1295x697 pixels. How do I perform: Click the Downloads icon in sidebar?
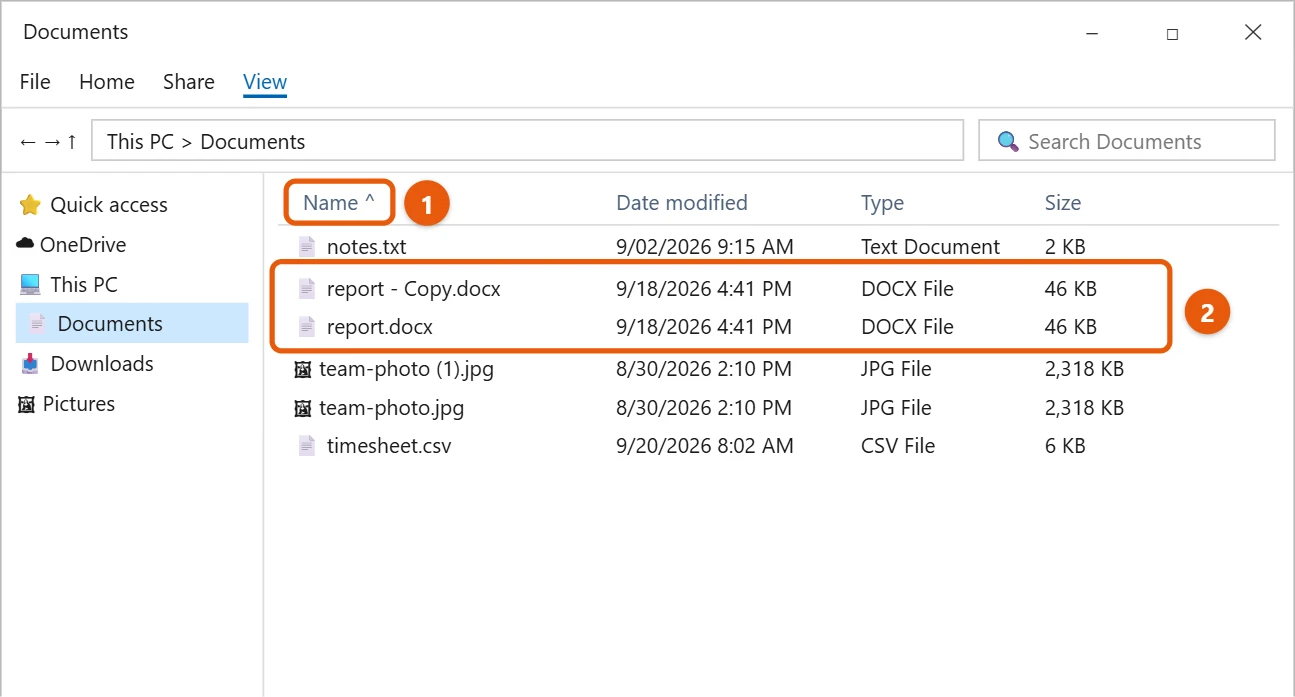30,364
